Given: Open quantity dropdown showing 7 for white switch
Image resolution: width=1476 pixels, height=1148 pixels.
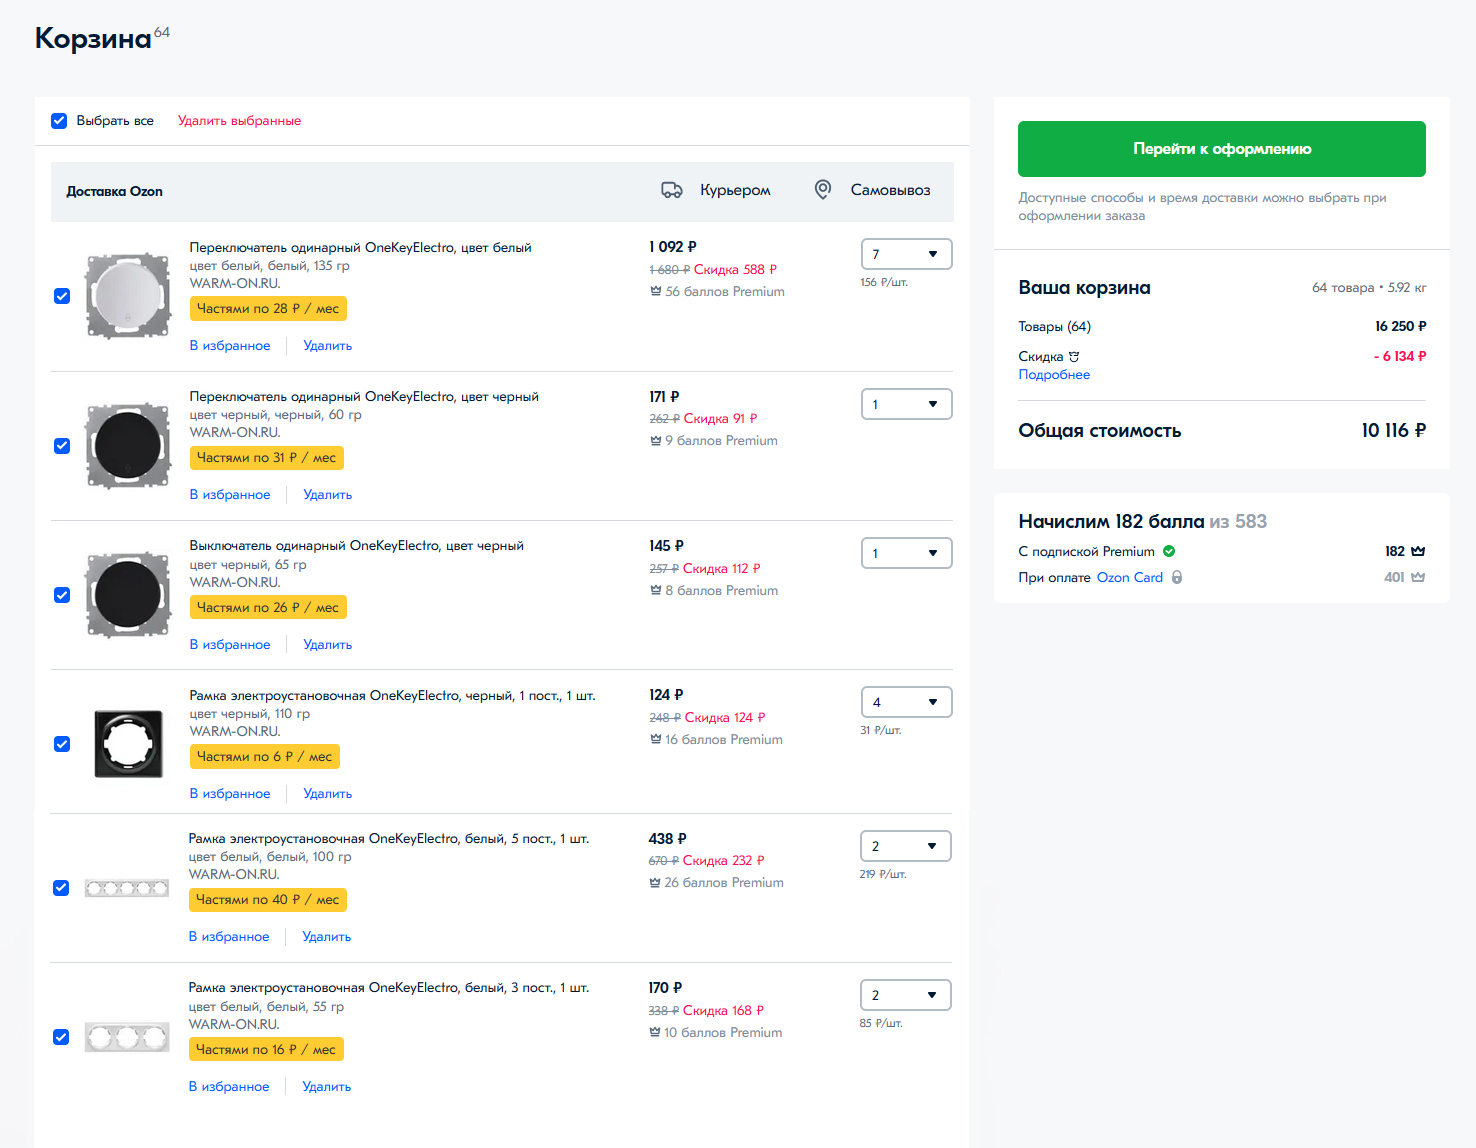Looking at the screenshot, I should [x=906, y=254].
